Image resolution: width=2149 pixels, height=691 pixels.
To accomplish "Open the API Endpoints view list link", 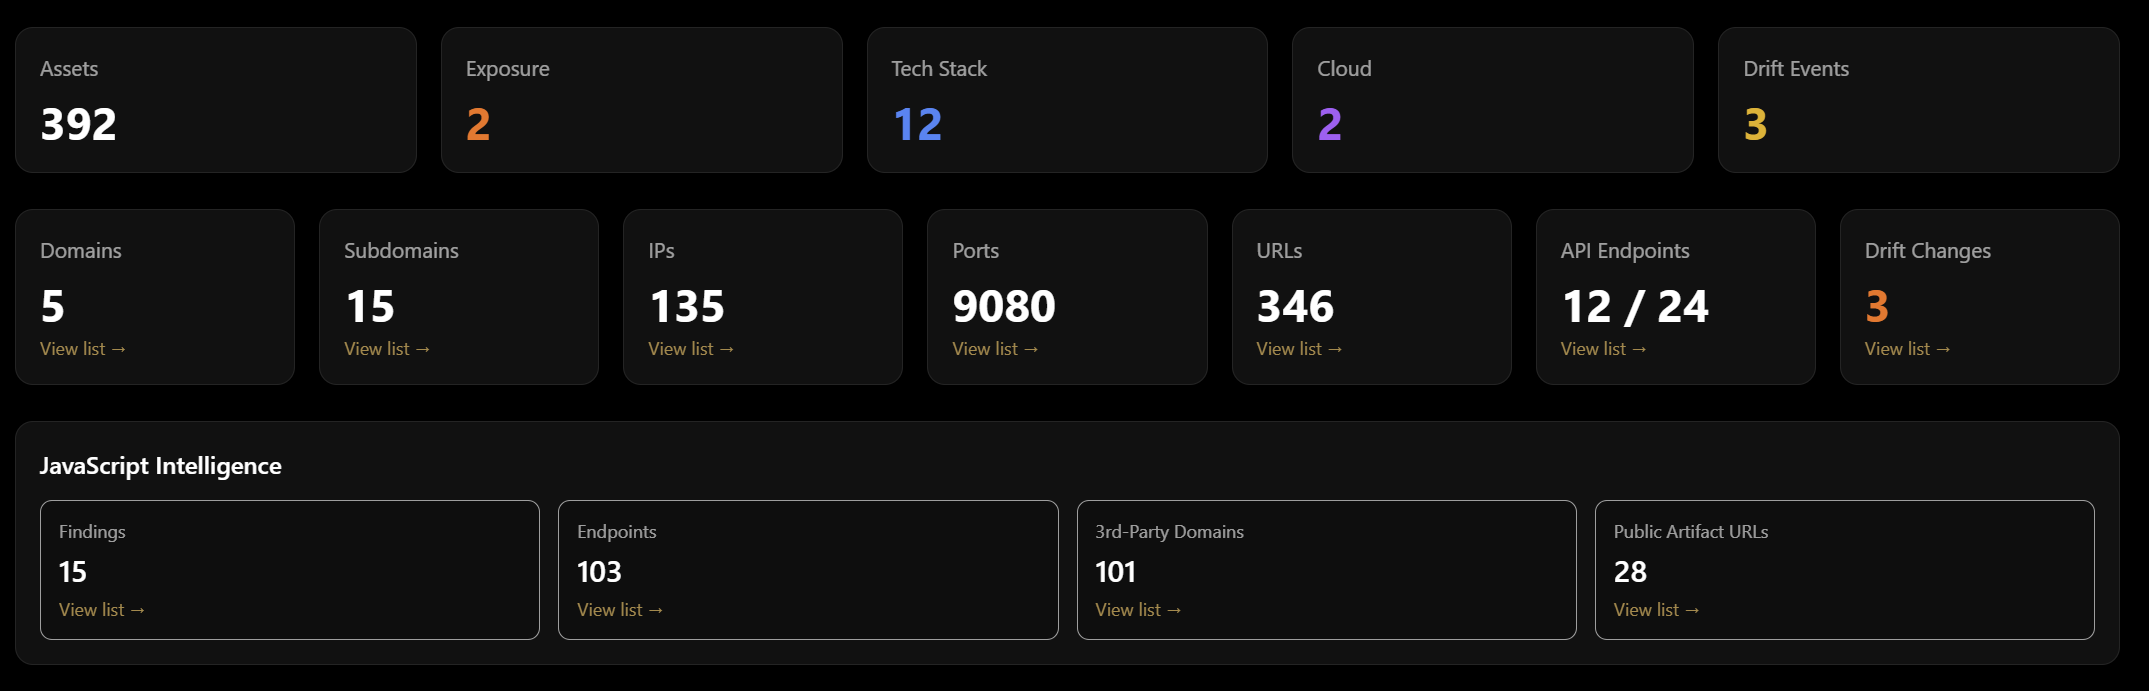I will [x=1602, y=348].
